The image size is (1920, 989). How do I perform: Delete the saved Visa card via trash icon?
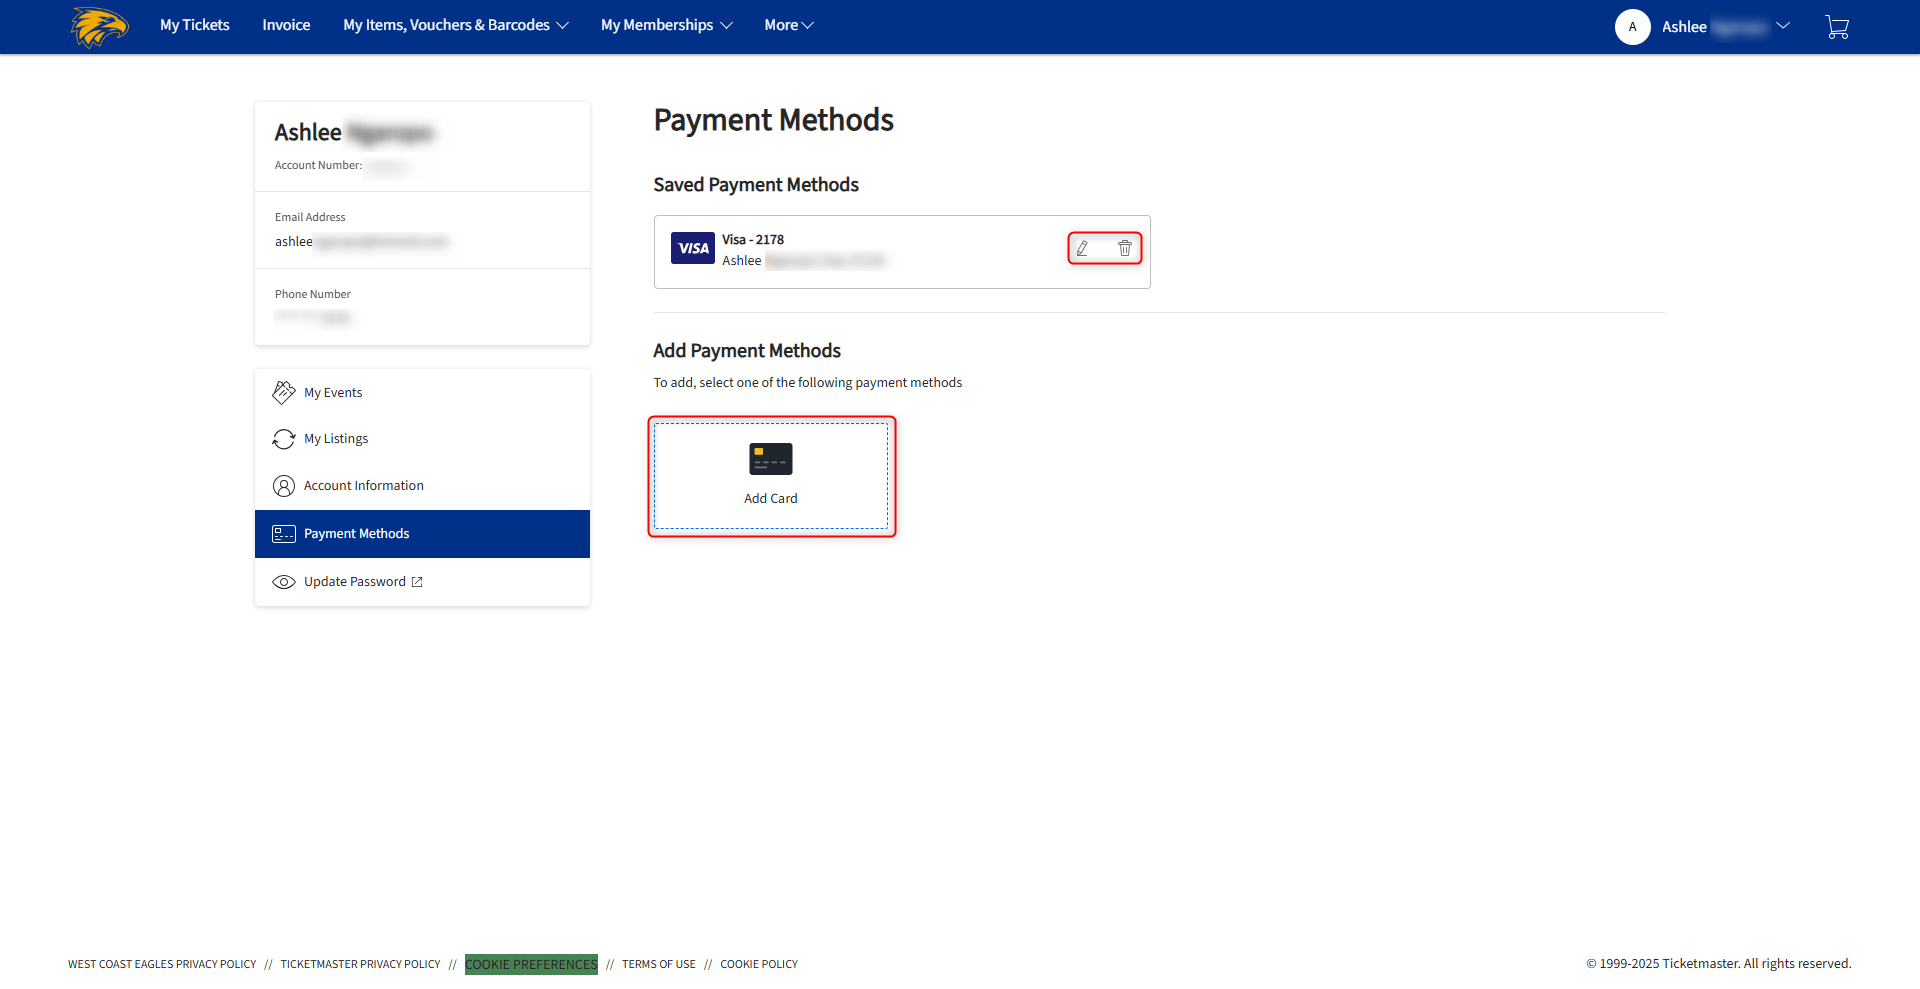pyautogui.click(x=1126, y=248)
